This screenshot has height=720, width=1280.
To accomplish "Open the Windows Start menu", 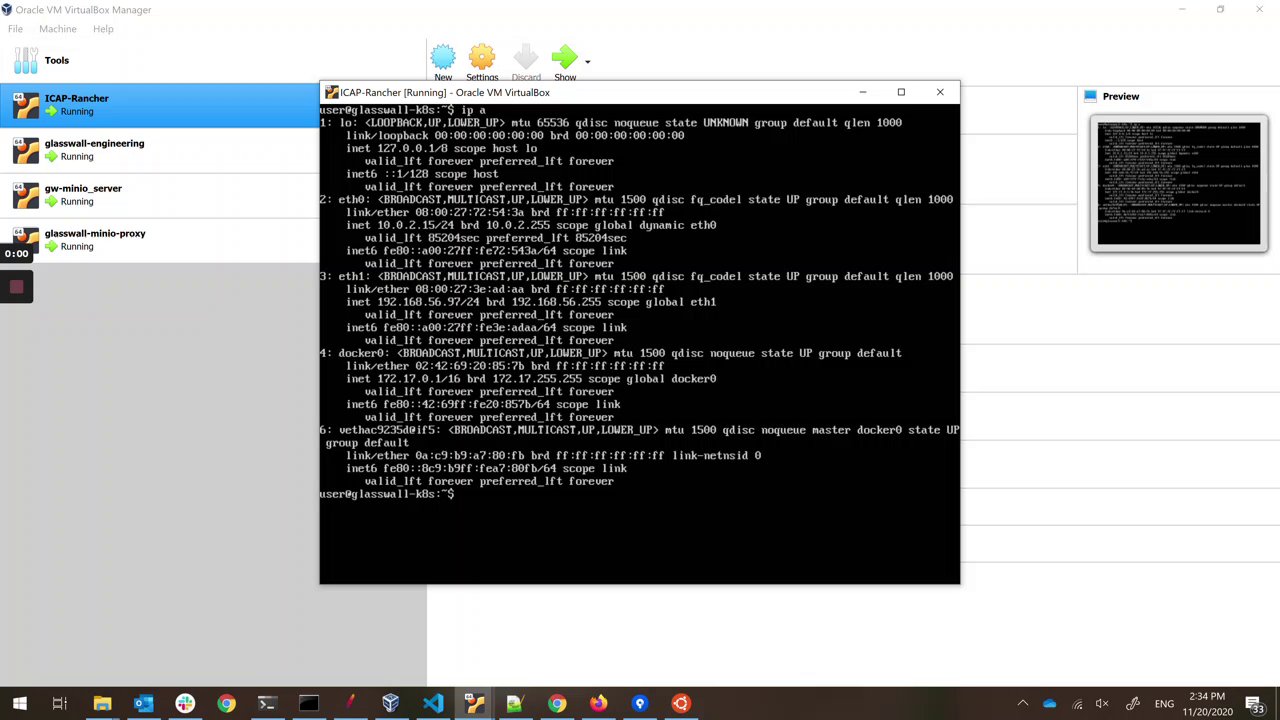I will click(x=20, y=704).
